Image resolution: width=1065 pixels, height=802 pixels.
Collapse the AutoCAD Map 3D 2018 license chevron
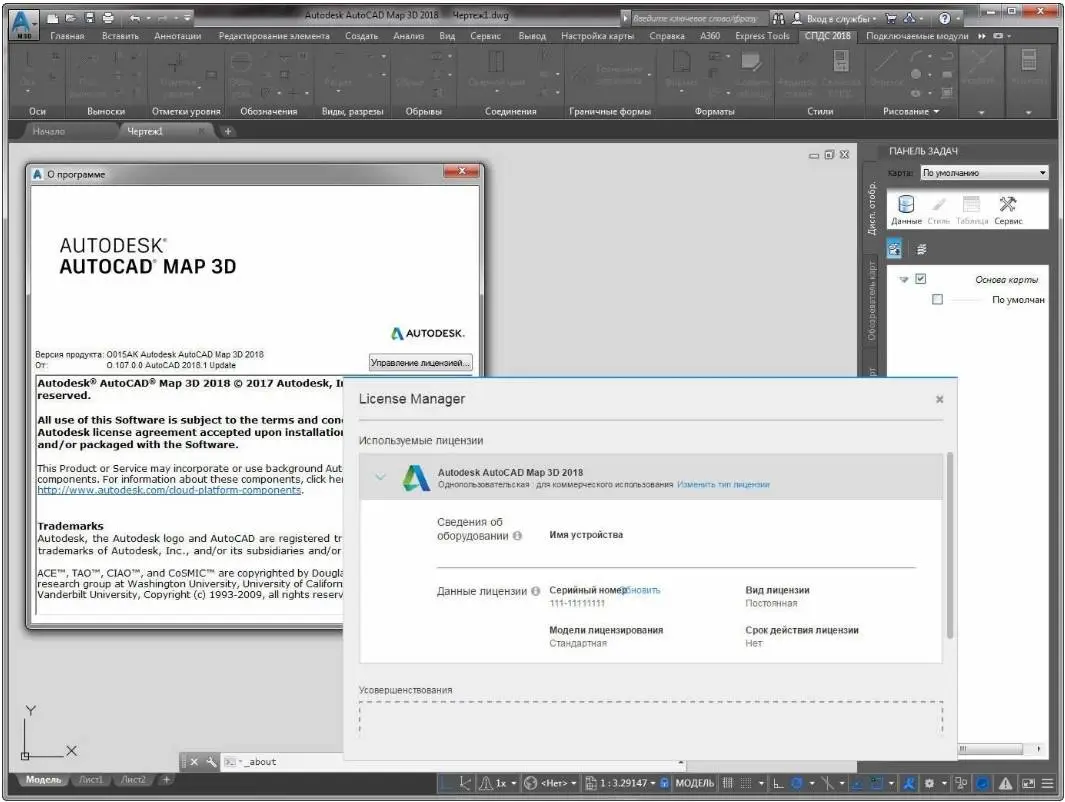click(x=380, y=477)
